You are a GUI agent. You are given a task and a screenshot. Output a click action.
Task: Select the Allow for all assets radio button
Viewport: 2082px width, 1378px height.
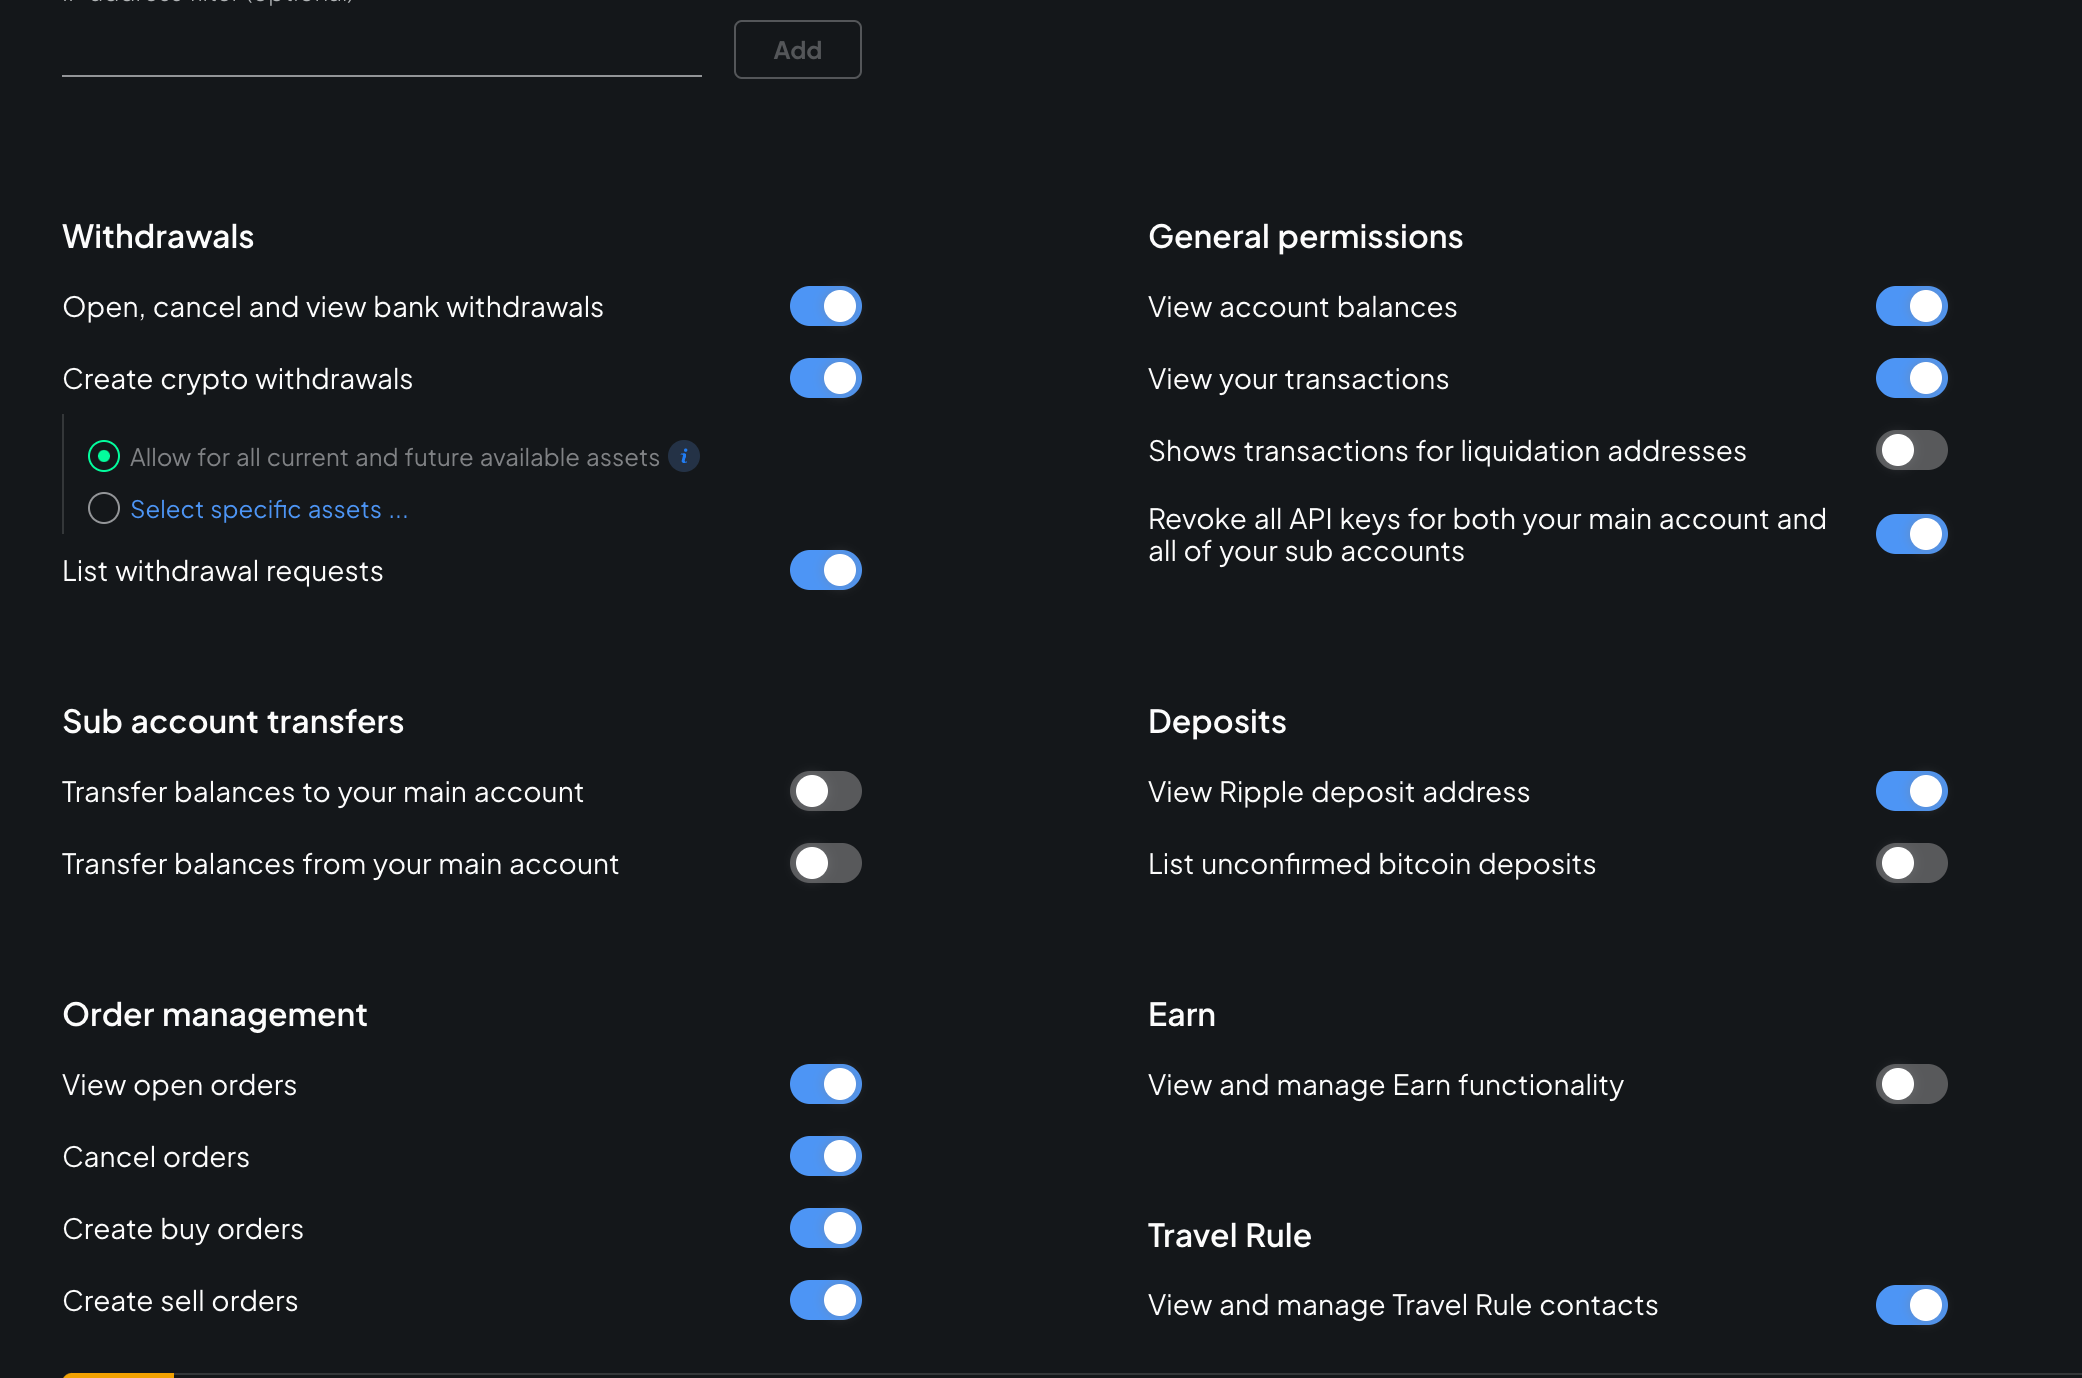(104, 456)
